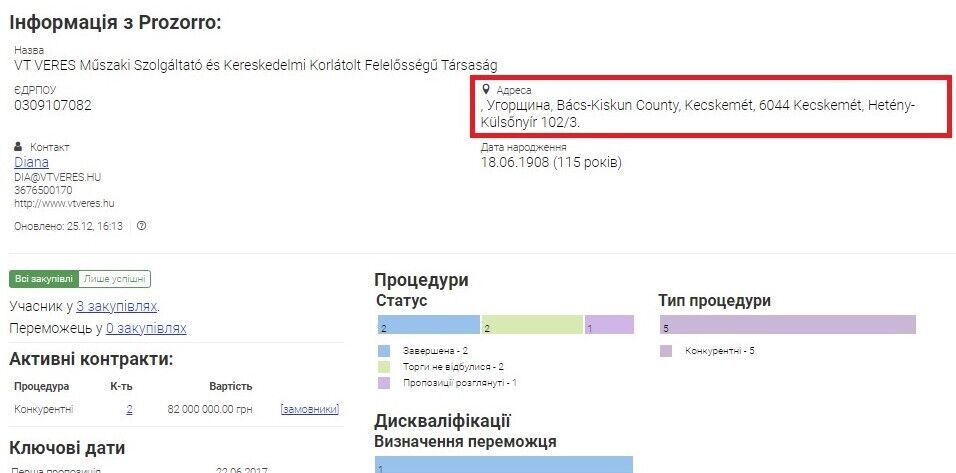Click the blue Завершена status bar segment

click(x=429, y=325)
